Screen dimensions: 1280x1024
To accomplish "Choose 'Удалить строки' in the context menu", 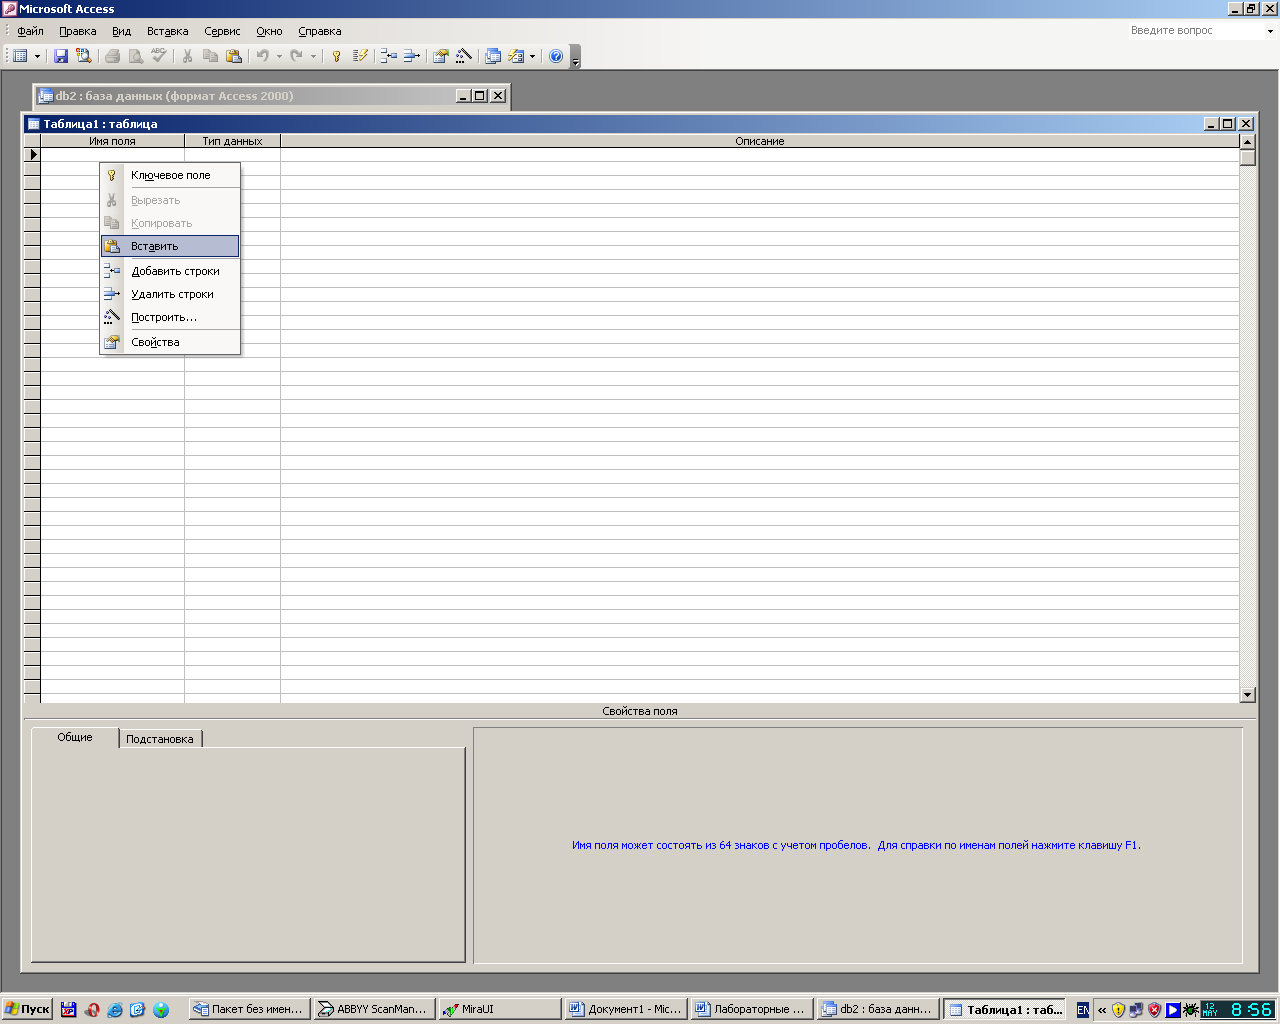I will pos(170,294).
